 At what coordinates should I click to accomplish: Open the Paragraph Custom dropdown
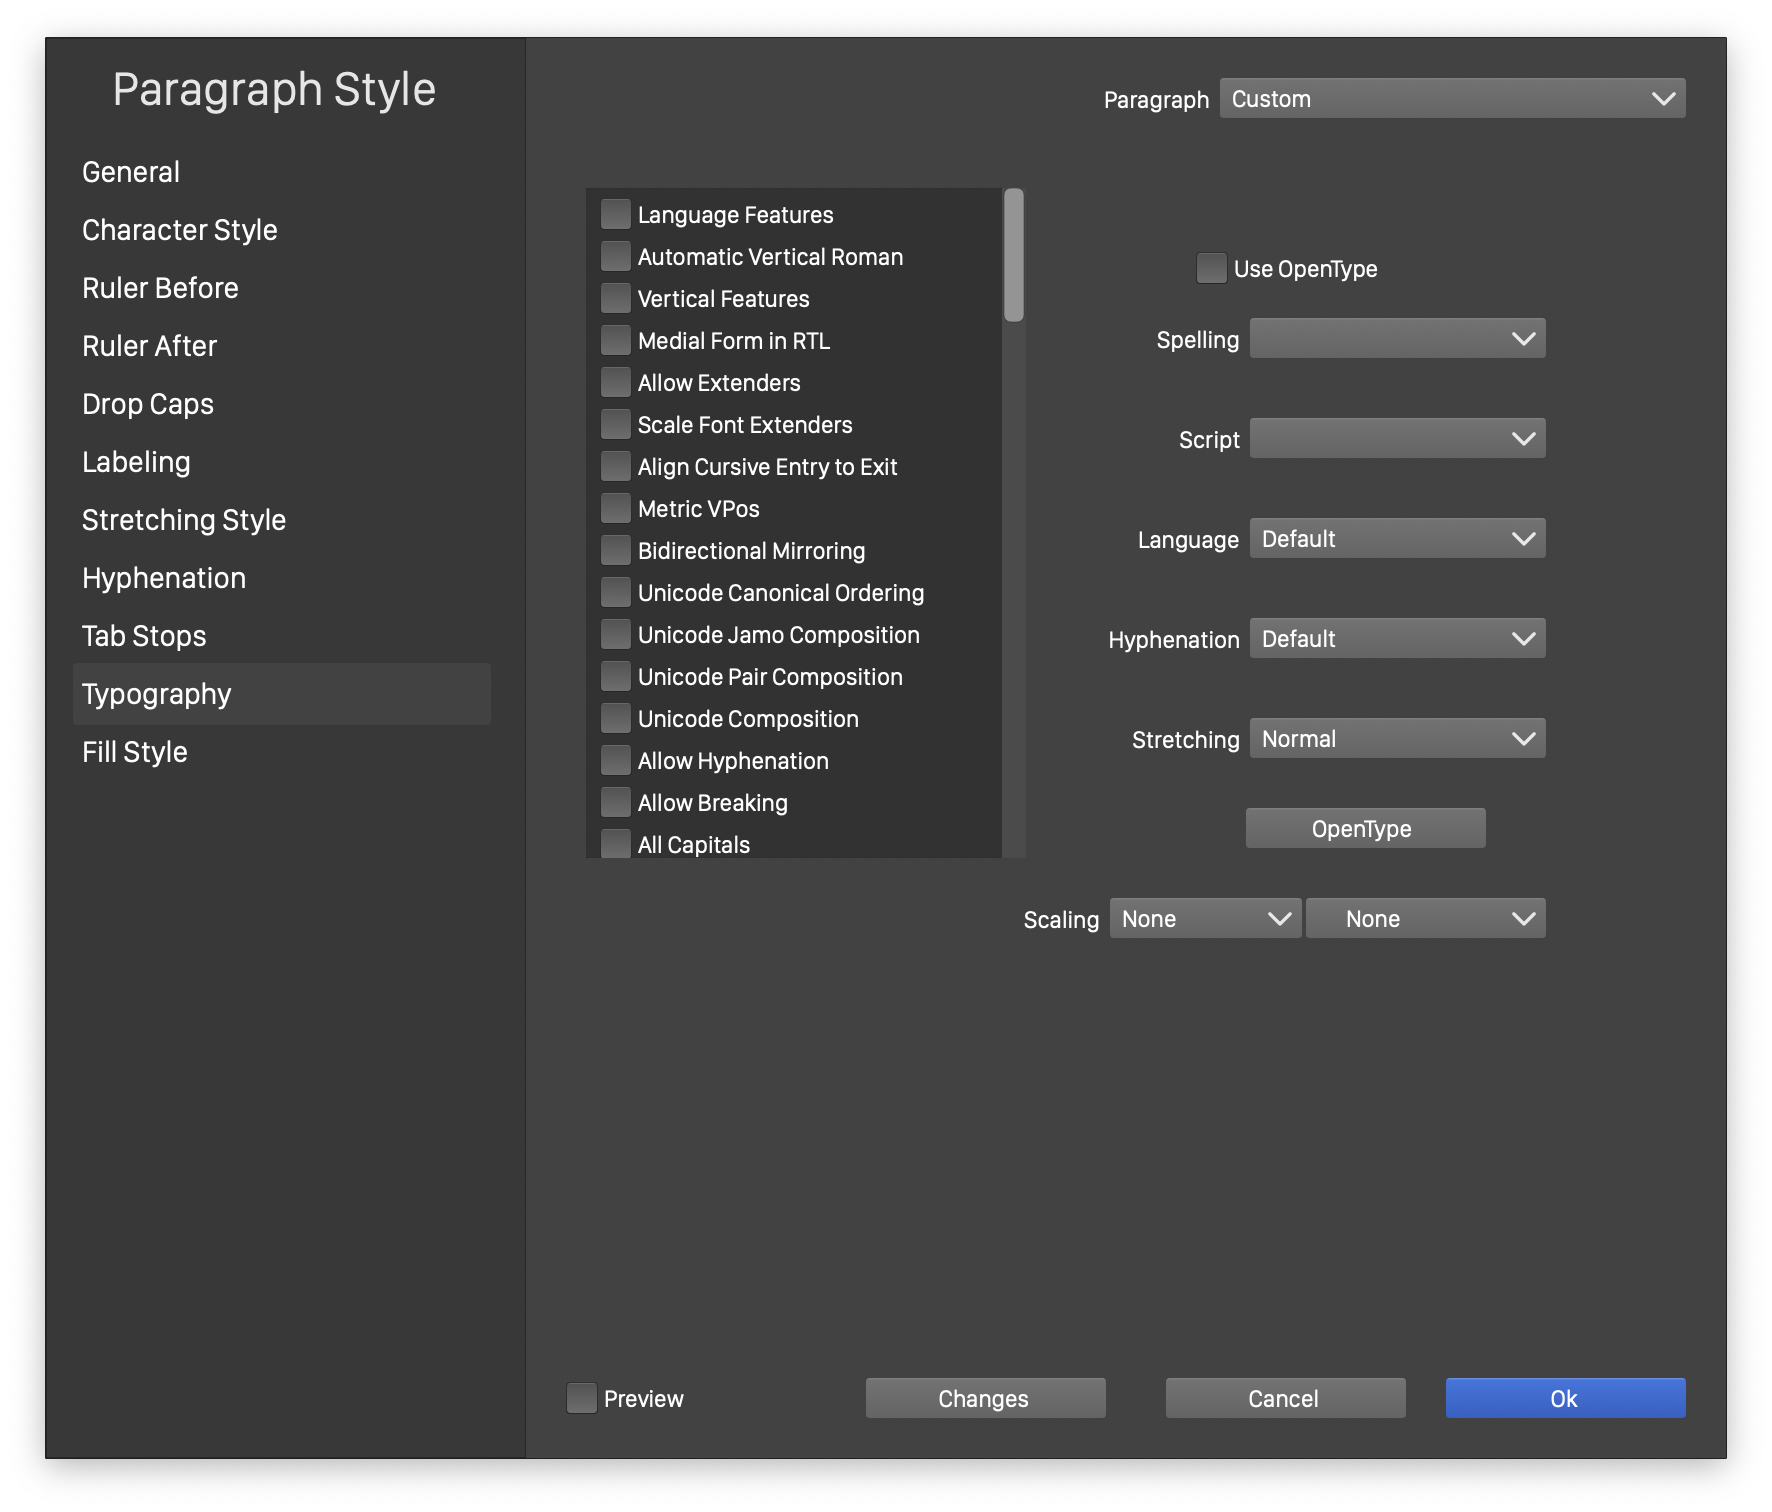pyautogui.click(x=1451, y=98)
